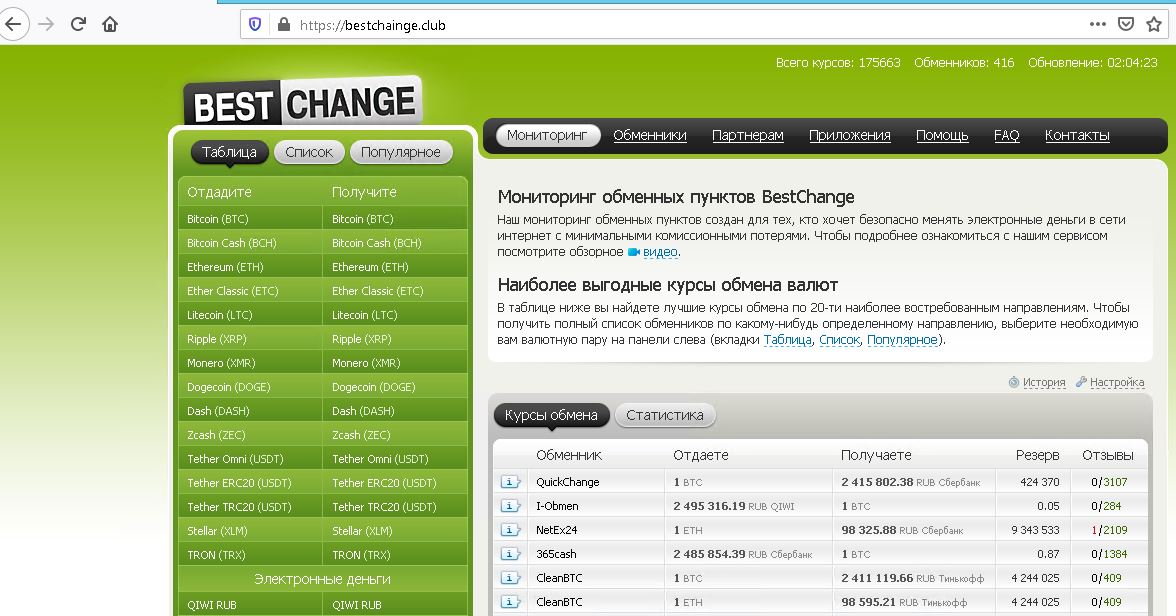Open the Статистика tab
The width and height of the screenshot is (1176, 616).
click(664, 415)
